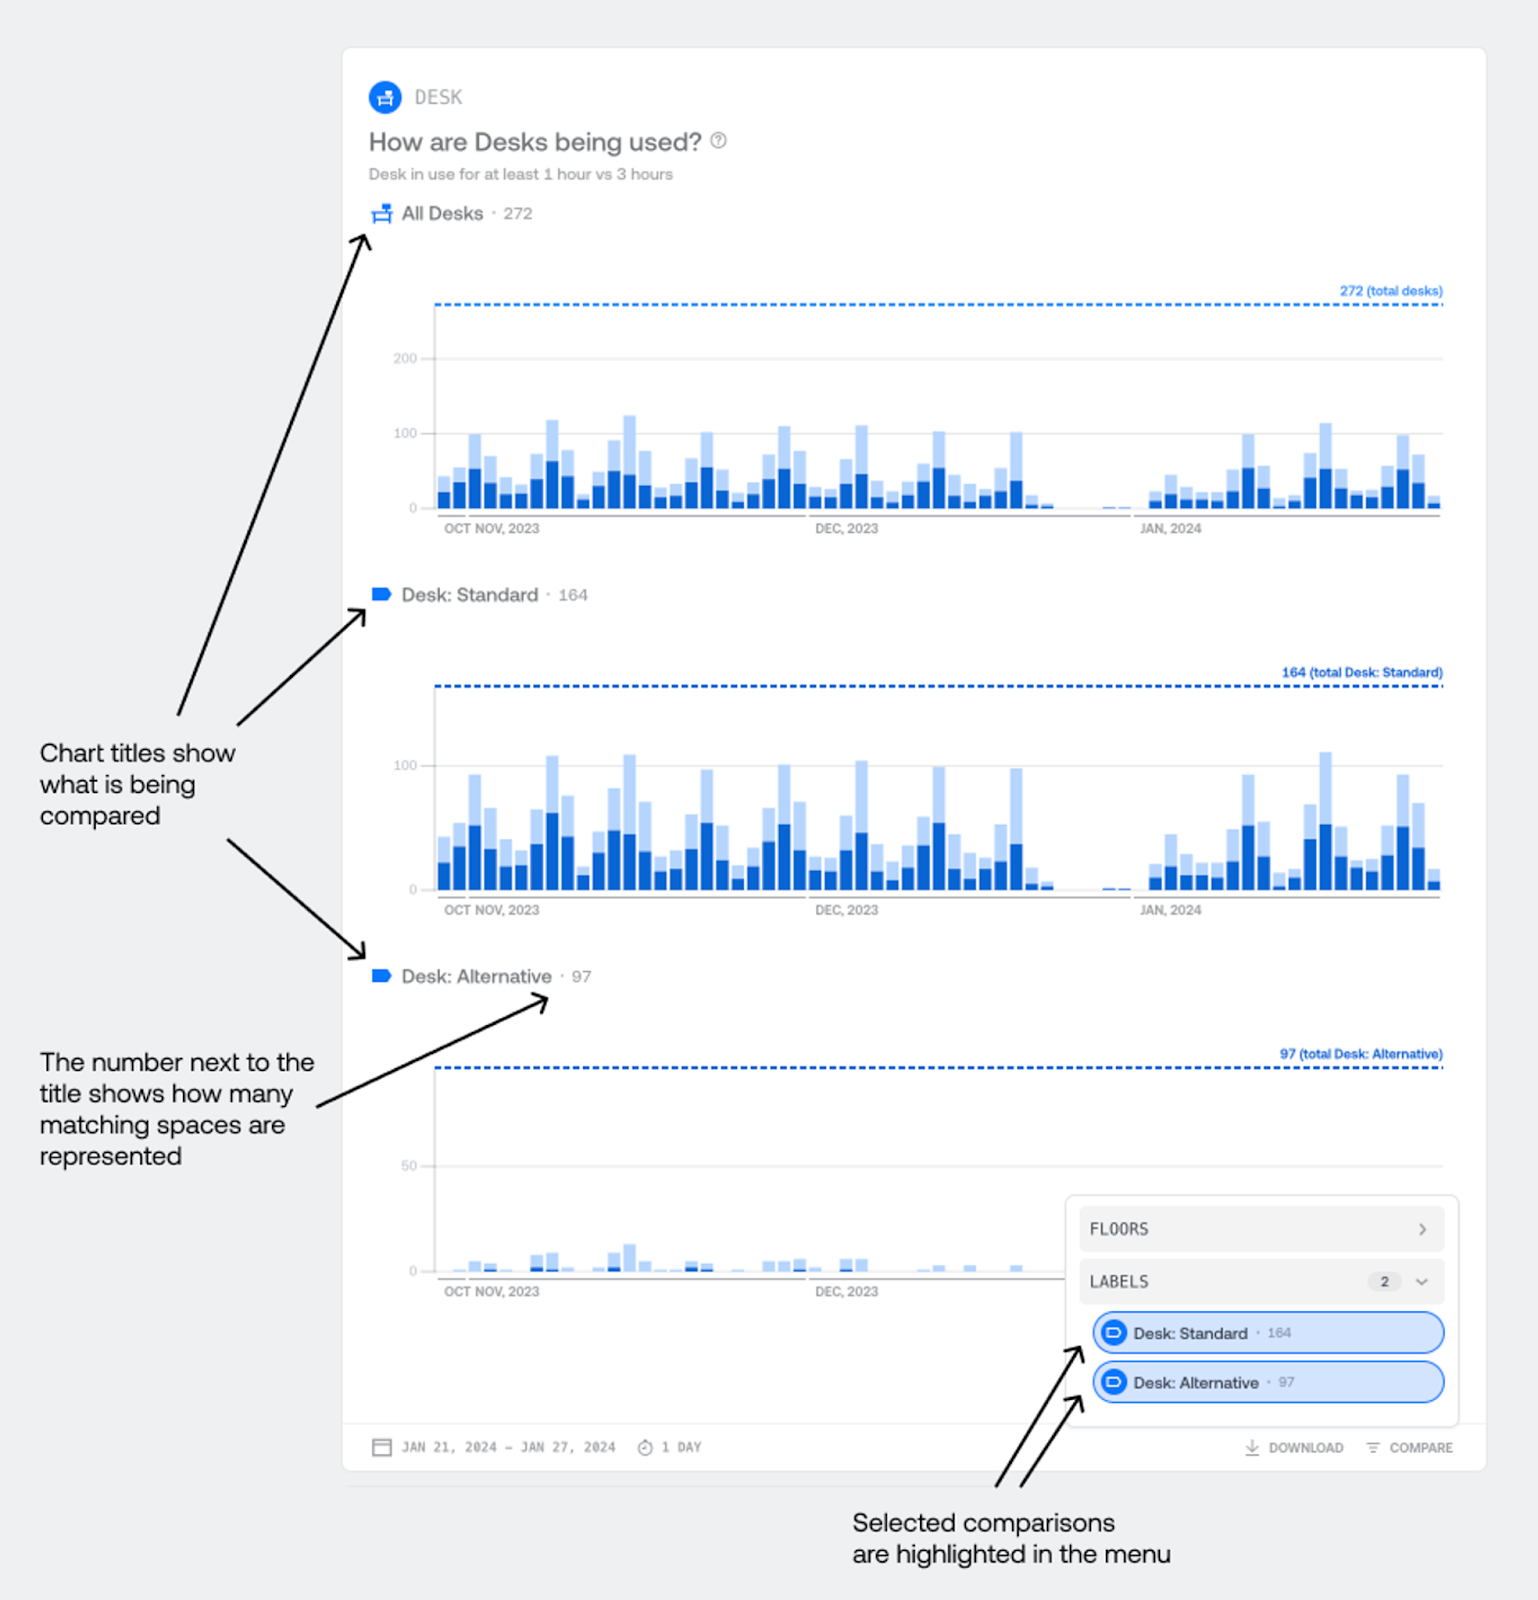1538x1600 pixels.
Task: Toggle the label icon inside Desk: Standard chip
Action: point(1114,1332)
